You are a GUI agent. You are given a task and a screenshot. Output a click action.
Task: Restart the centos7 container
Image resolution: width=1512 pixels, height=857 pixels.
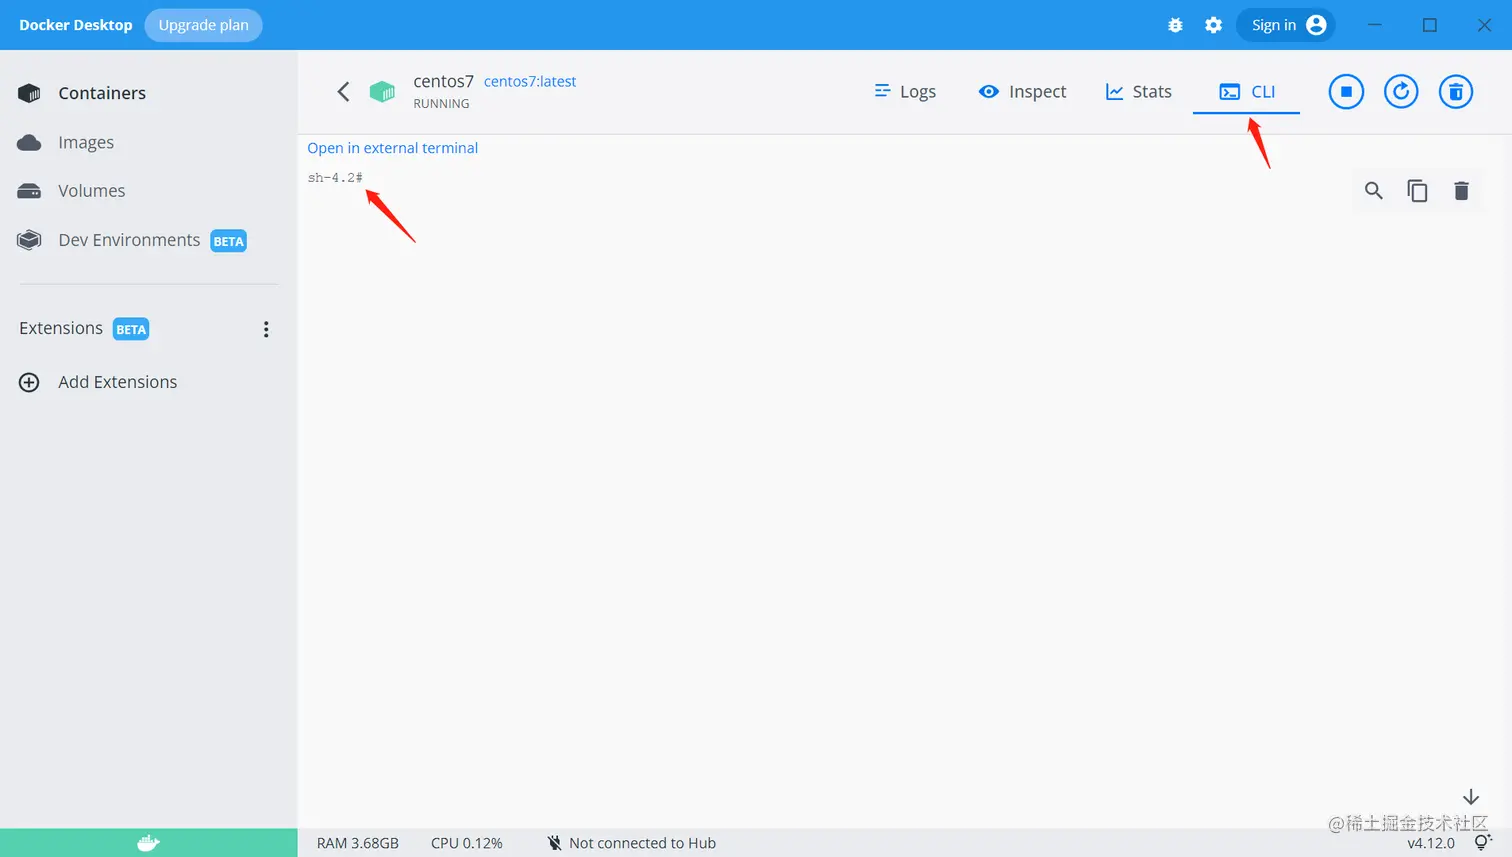[1401, 92]
